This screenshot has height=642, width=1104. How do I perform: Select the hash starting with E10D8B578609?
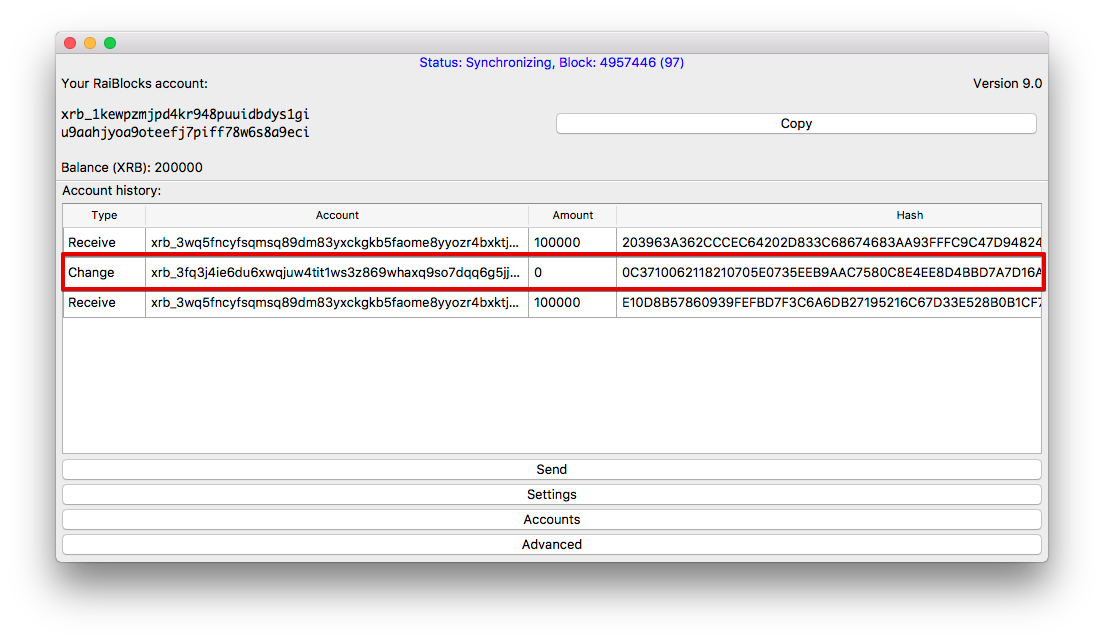829,303
